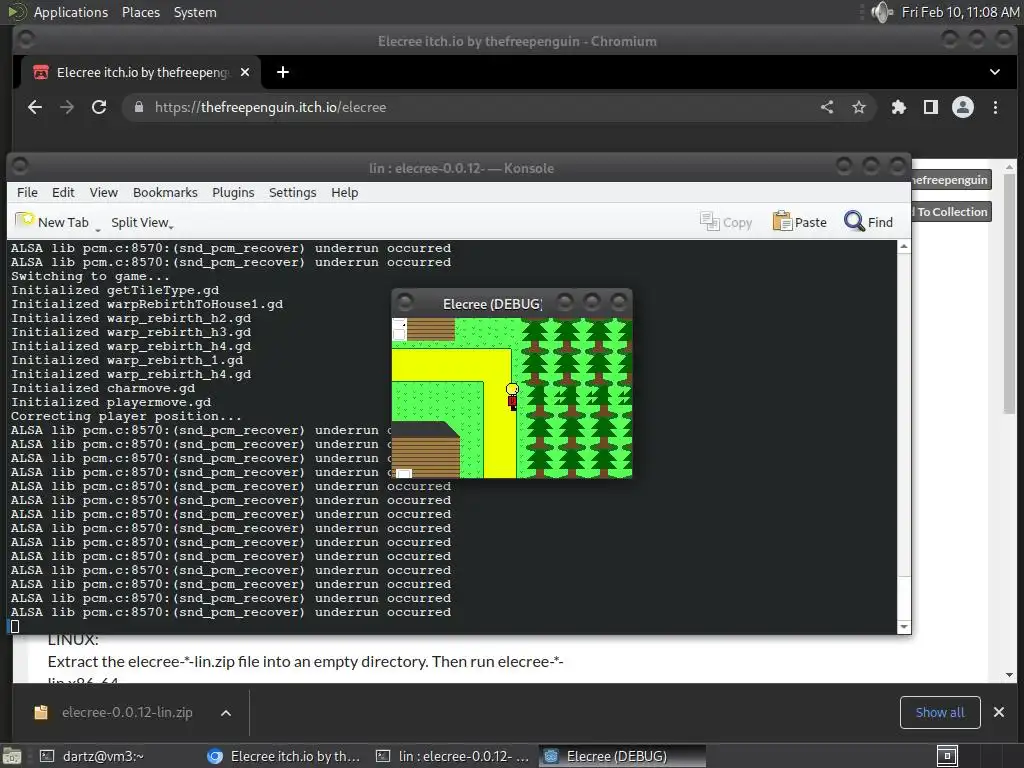Open Chromium profile avatar
This screenshot has height=768, width=1024.
tap(963, 107)
